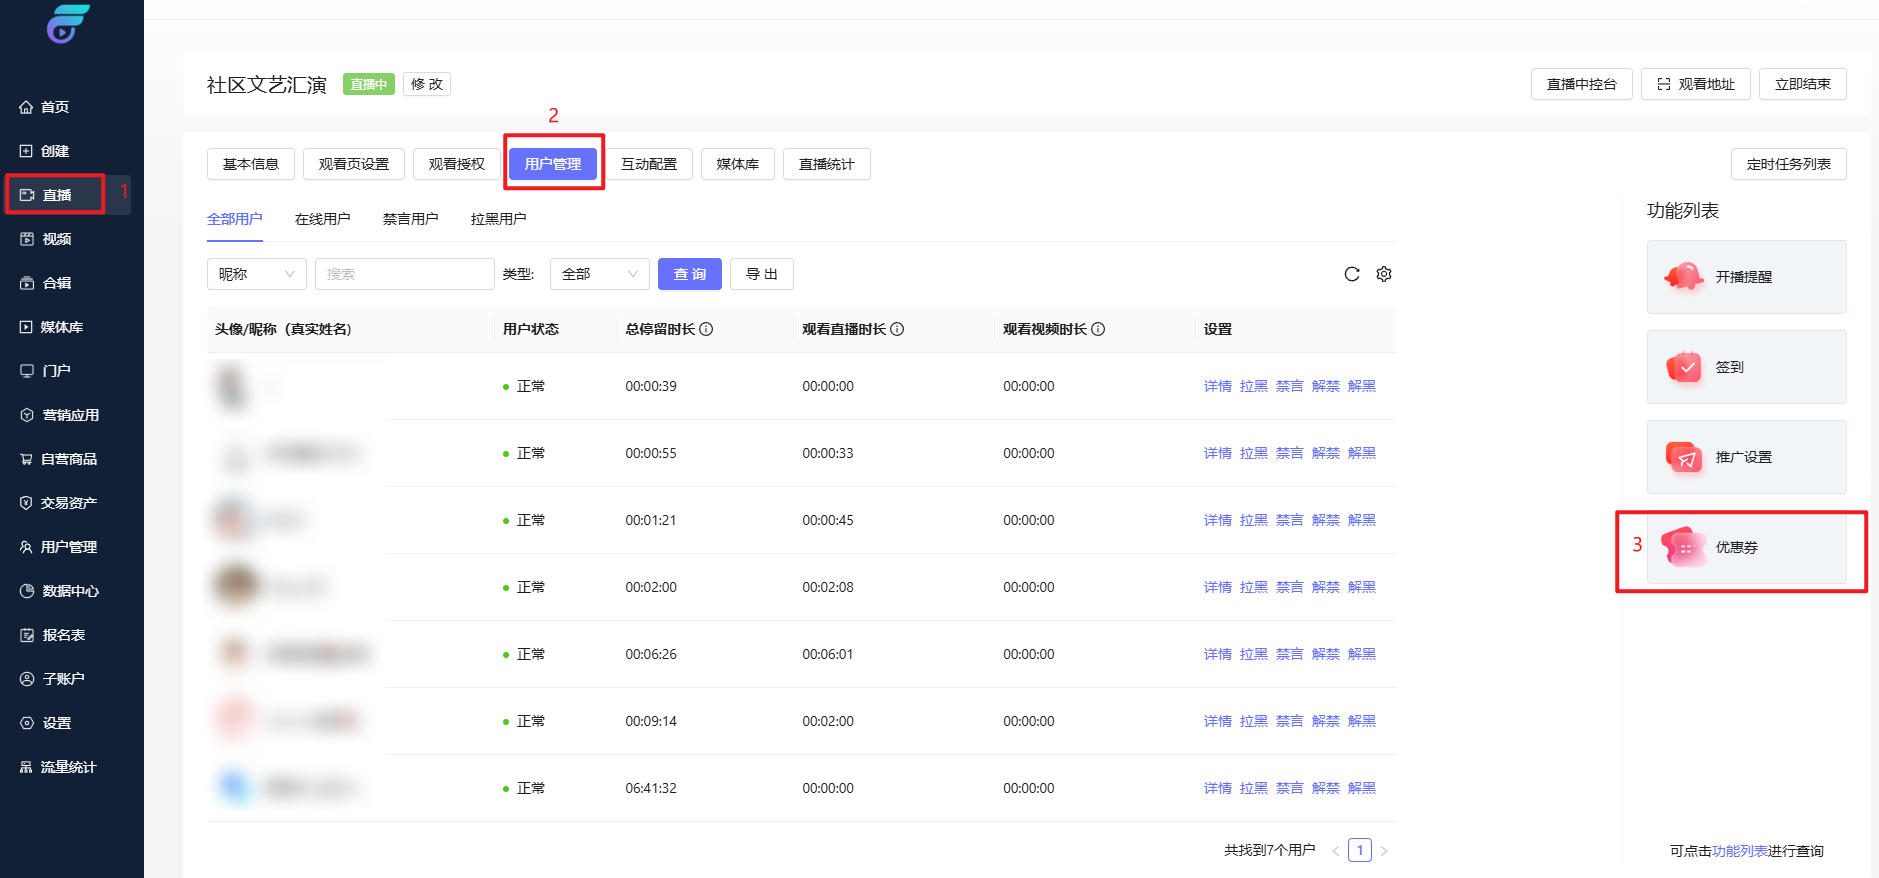Click the info icon beside 观看直播时长
The height and width of the screenshot is (878, 1879).
(x=897, y=329)
